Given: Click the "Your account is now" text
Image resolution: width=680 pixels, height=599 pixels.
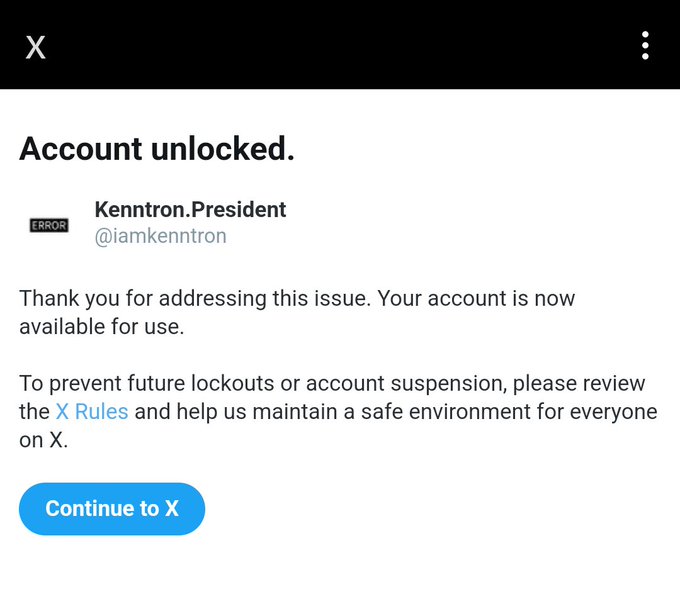Looking at the screenshot, I should [480, 299].
